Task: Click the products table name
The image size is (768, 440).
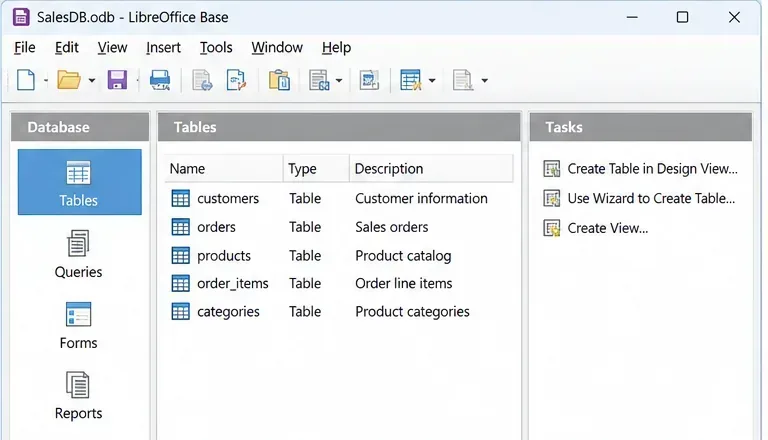Action: pos(224,255)
